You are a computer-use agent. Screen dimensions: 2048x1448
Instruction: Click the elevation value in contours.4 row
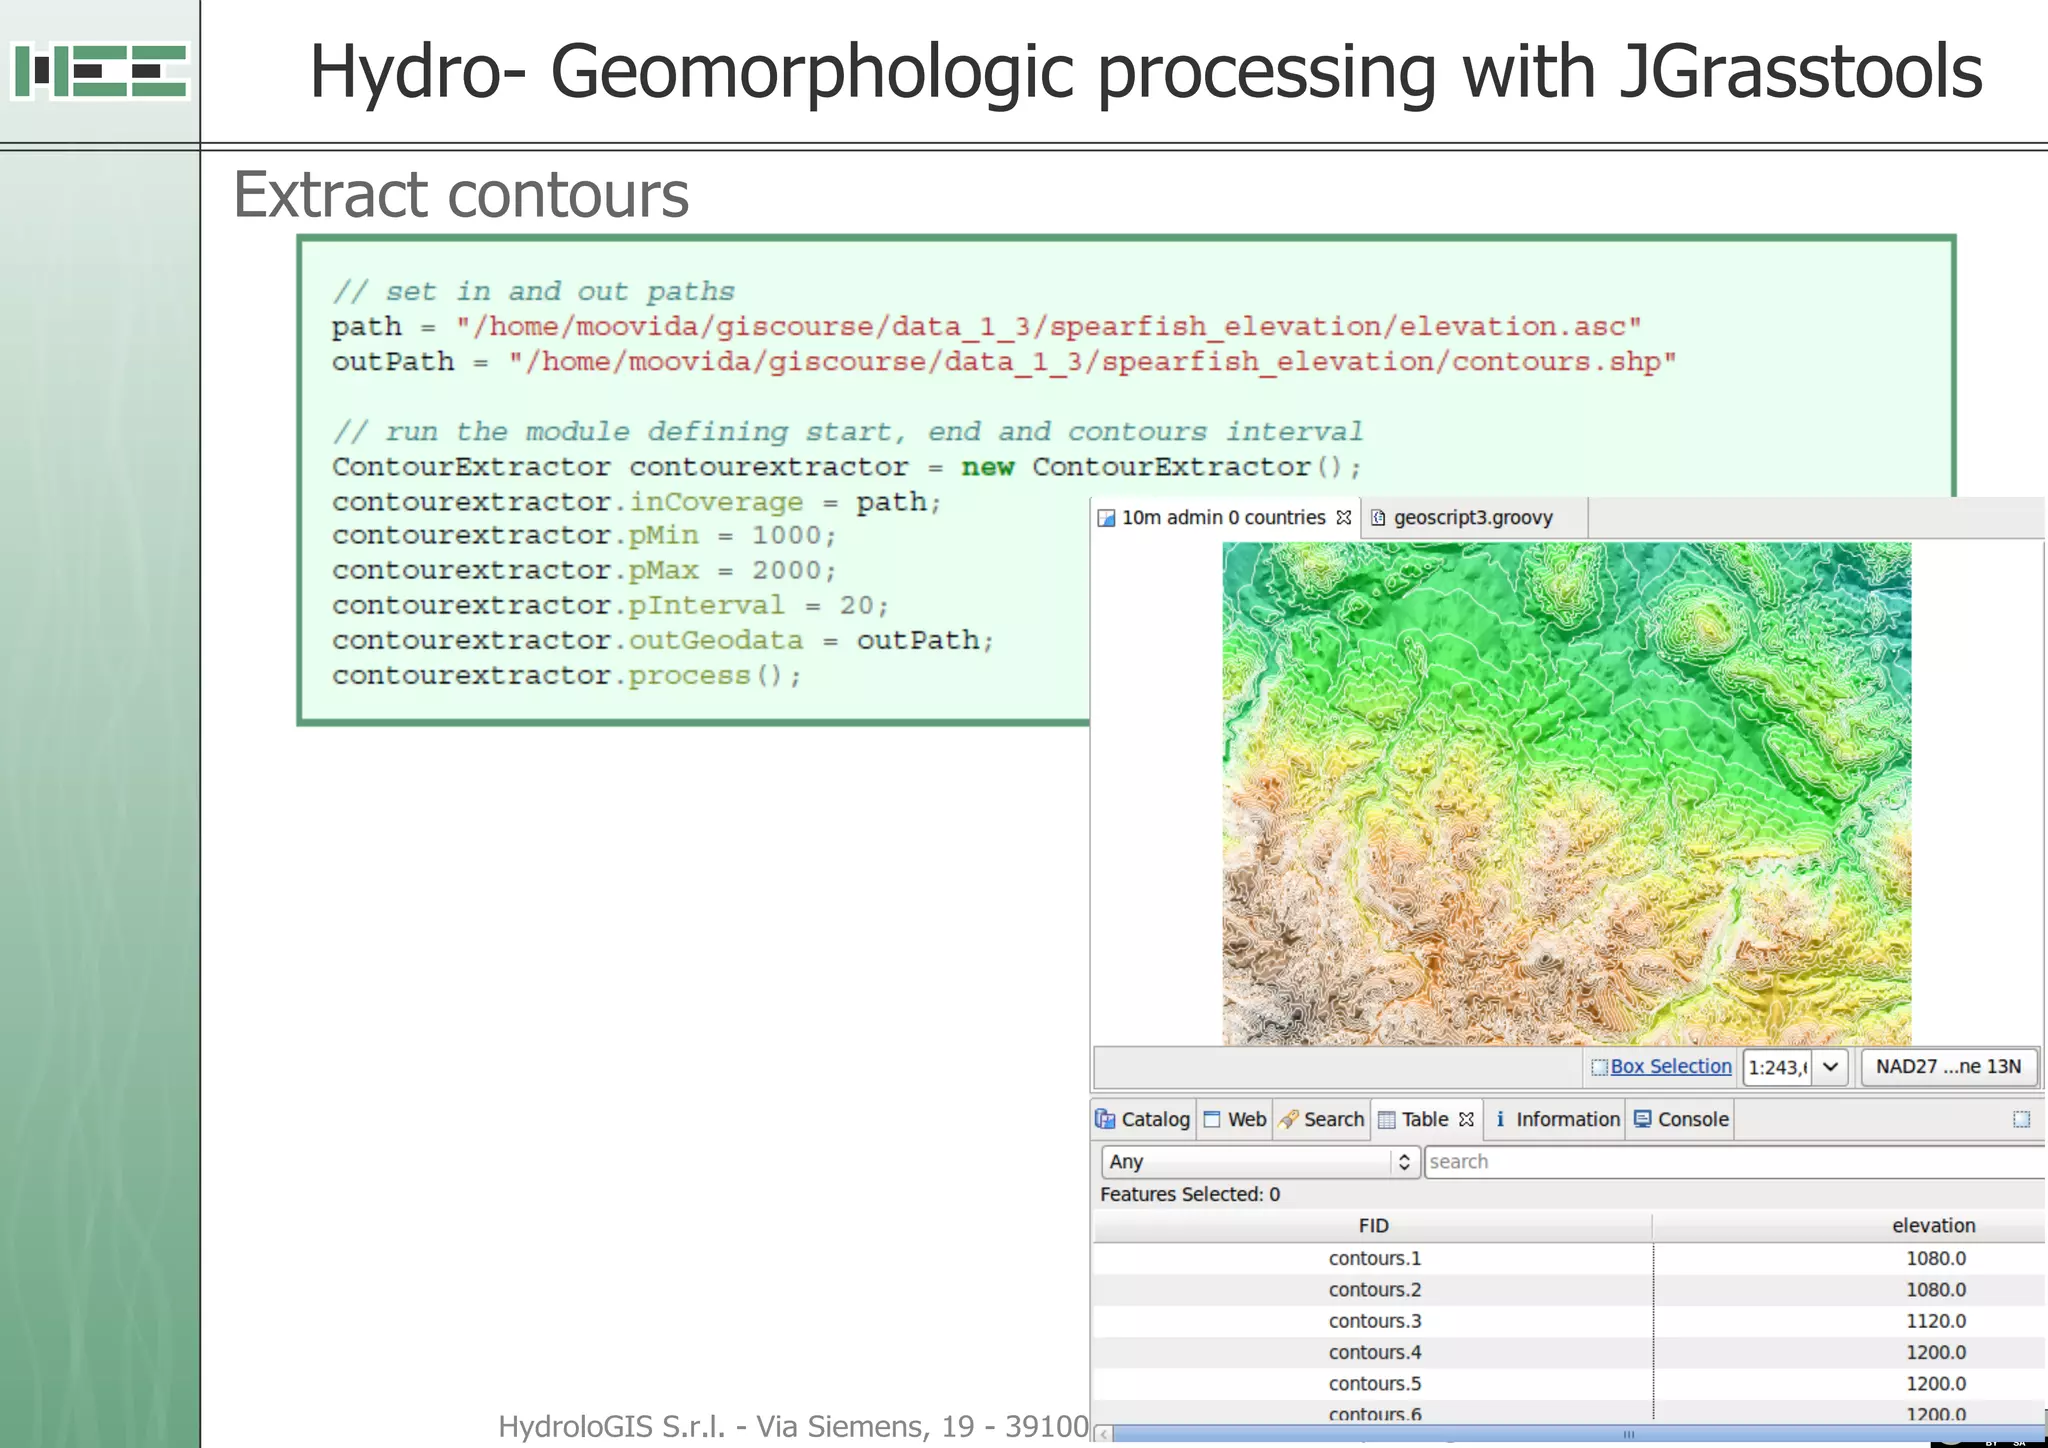pyautogui.click(x=1935, y=1352)
